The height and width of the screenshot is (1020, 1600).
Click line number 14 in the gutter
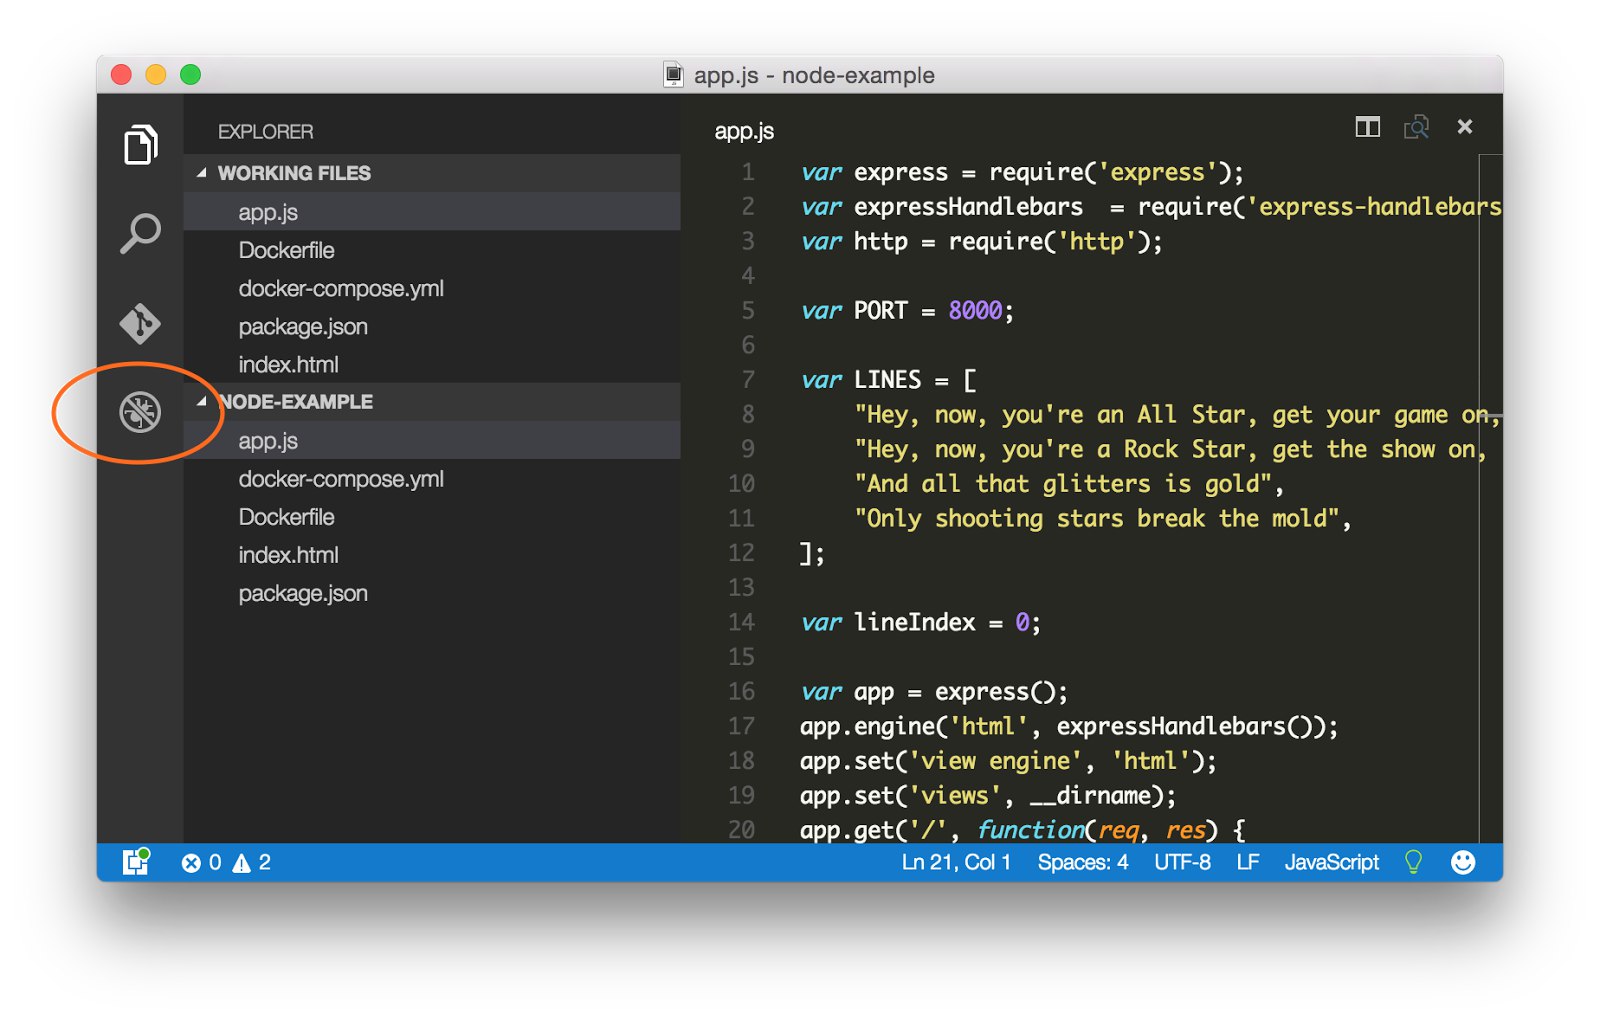(x=741, y=622)
